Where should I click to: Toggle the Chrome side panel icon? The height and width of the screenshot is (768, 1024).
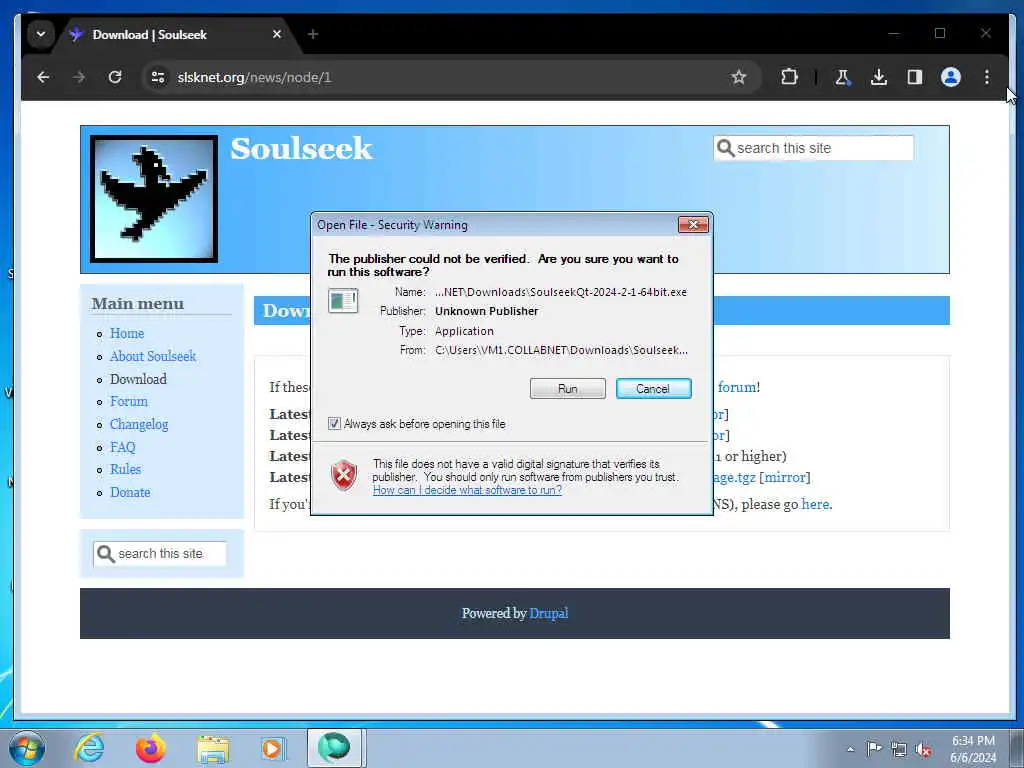(x=914, y=77)
